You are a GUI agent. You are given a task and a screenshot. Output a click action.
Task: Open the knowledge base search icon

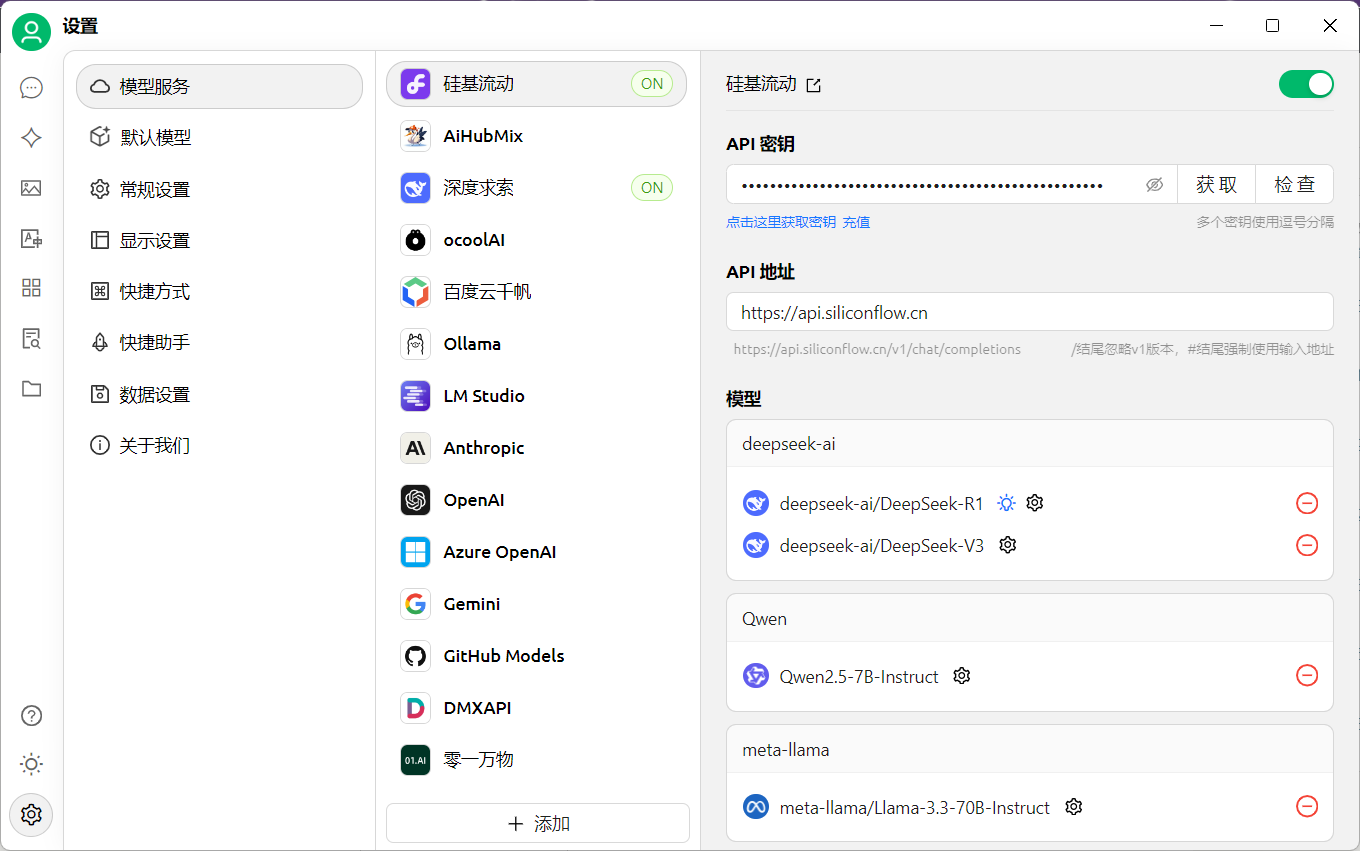pyautogui.click(x=31, y=338)
